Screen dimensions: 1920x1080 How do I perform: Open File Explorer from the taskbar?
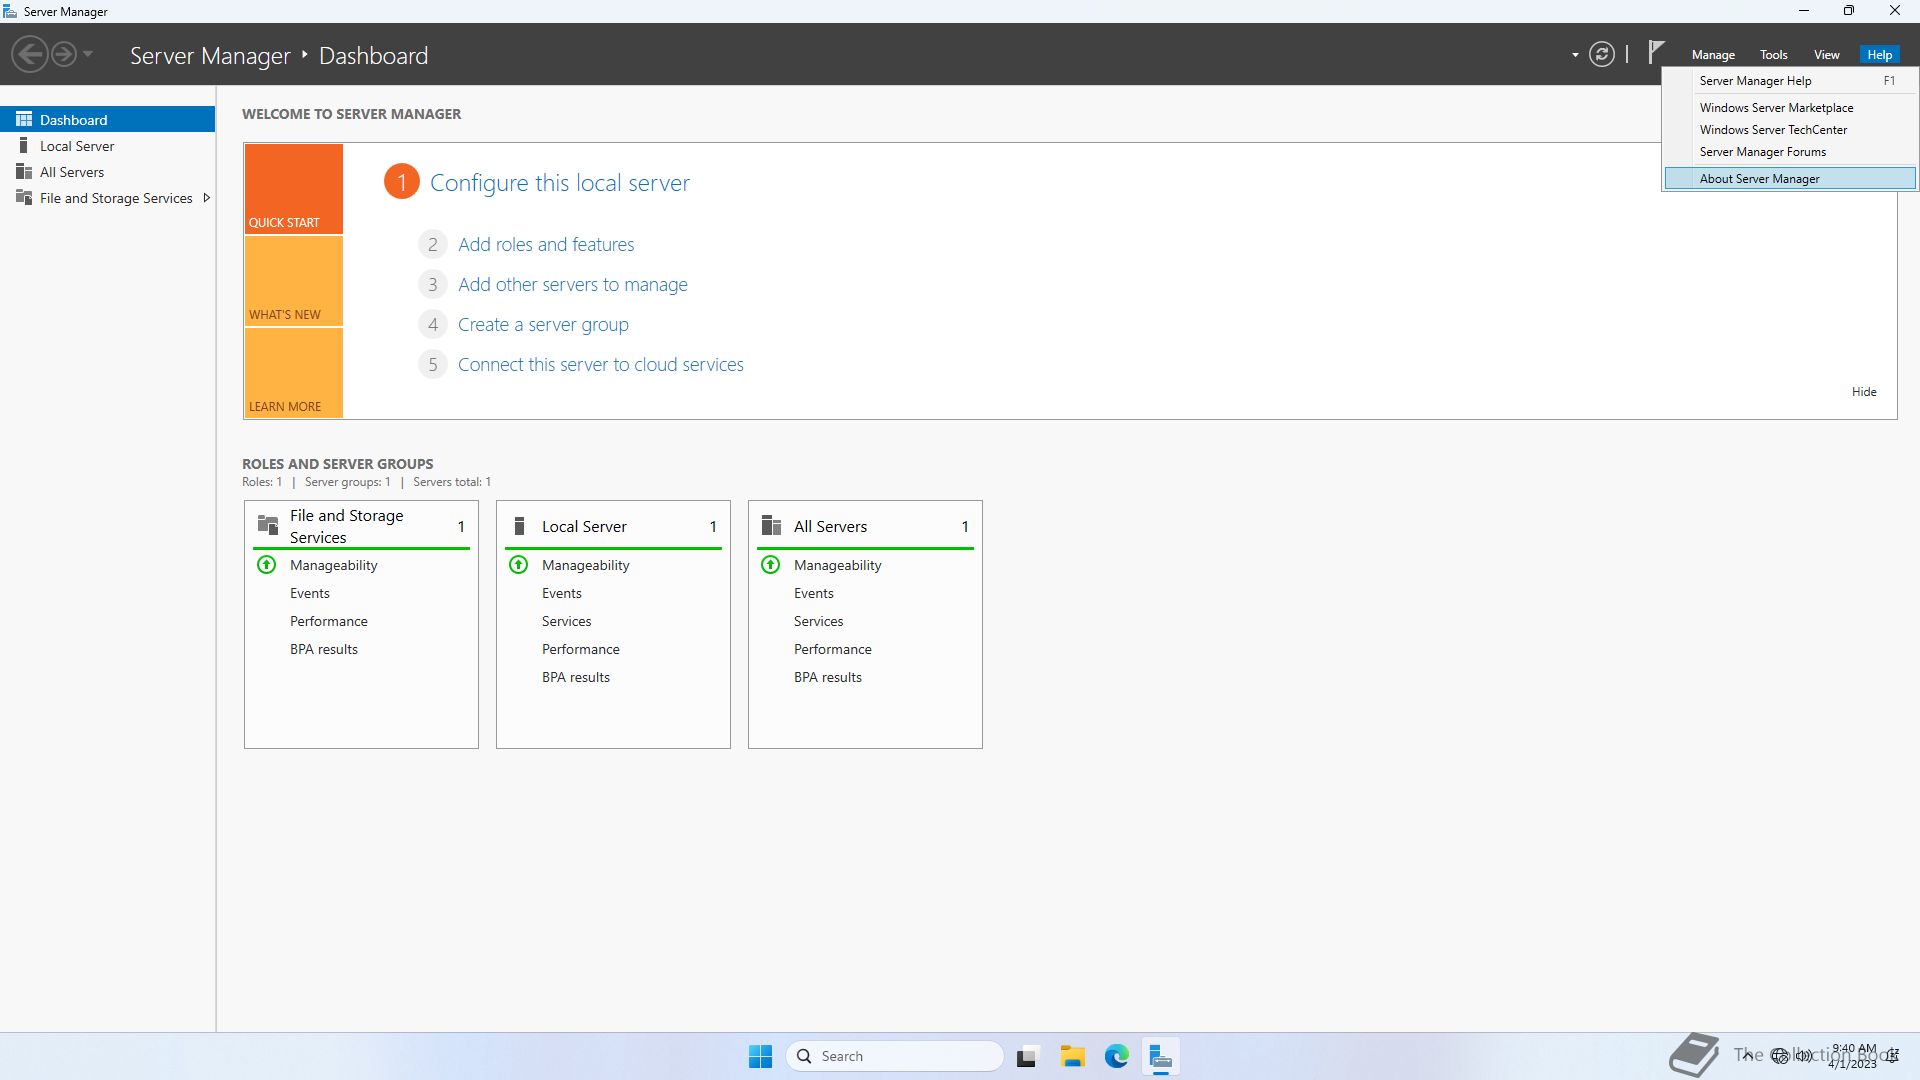pos(1072,1056)
